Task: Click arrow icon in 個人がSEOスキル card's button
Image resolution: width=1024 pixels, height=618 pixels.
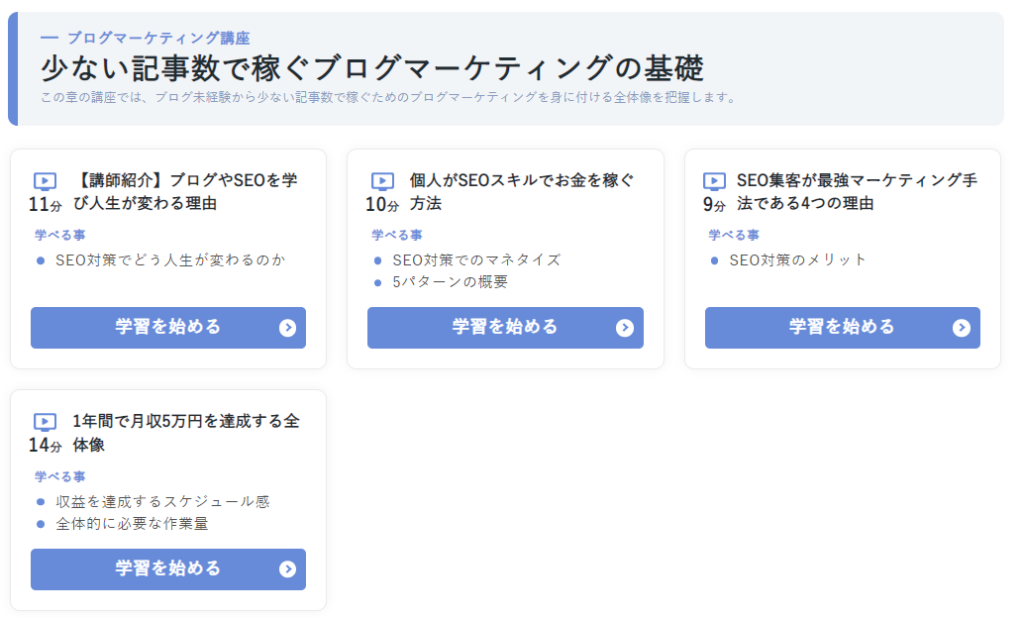Action: tap(625, 328)
